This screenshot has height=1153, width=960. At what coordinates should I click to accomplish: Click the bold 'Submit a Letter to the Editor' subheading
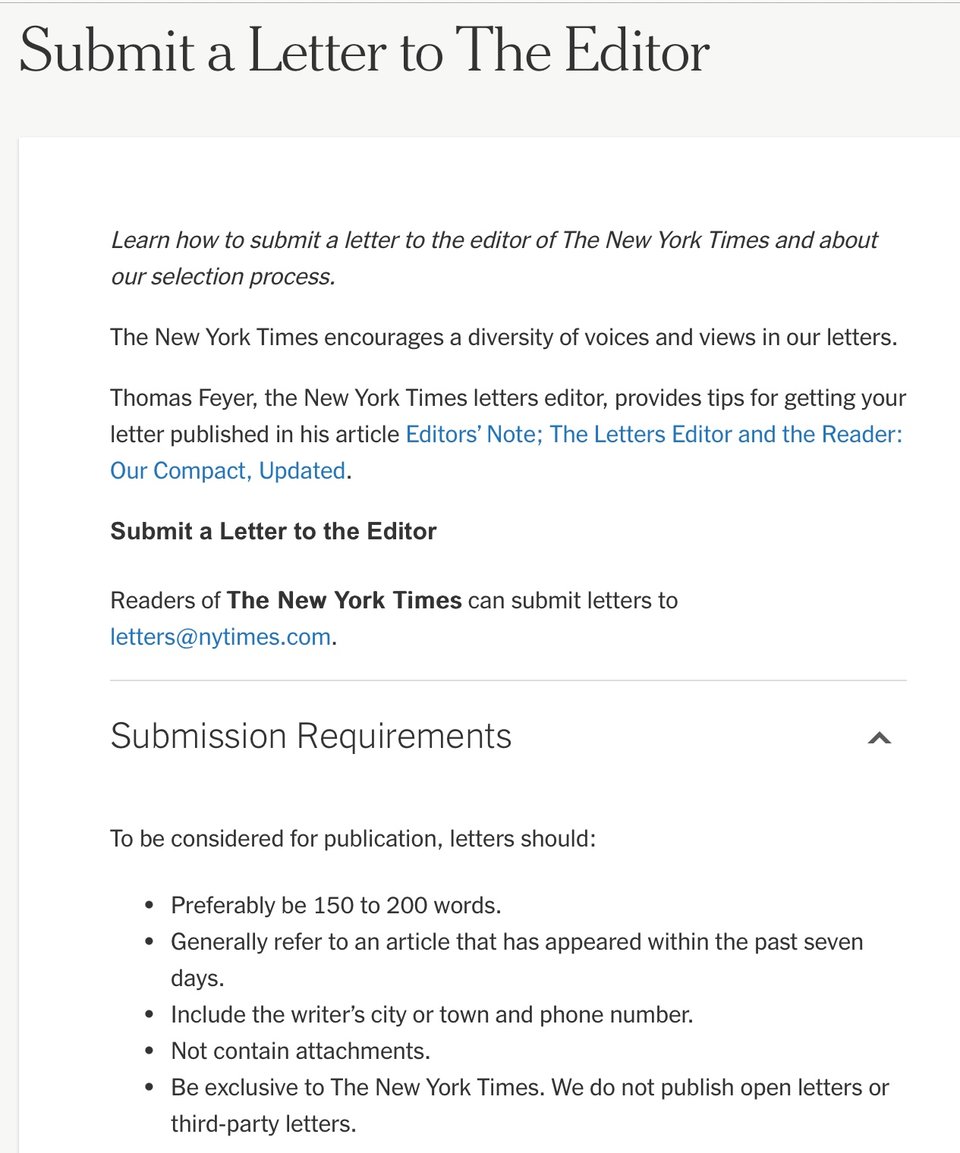[x=273, y=531]
